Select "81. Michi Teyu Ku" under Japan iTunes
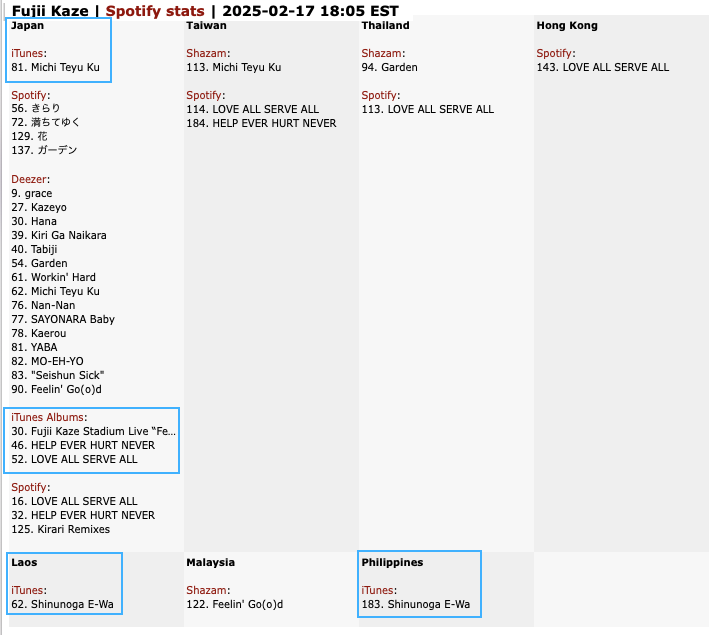 55,67
